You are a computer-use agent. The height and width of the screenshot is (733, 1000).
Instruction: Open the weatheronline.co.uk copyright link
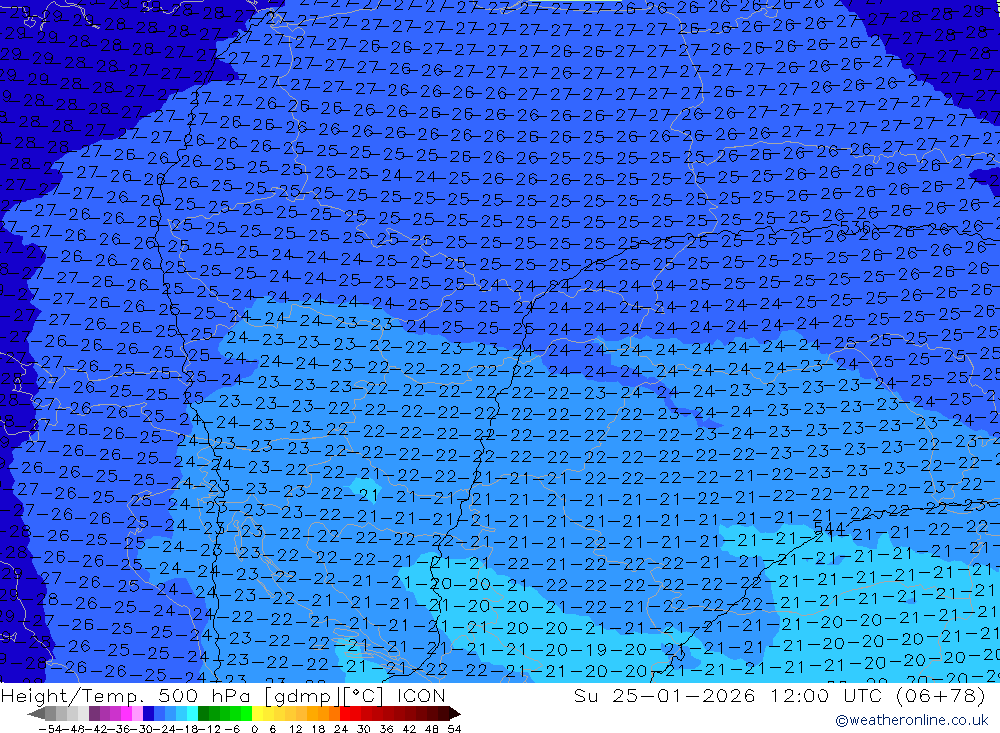(911, 720)
